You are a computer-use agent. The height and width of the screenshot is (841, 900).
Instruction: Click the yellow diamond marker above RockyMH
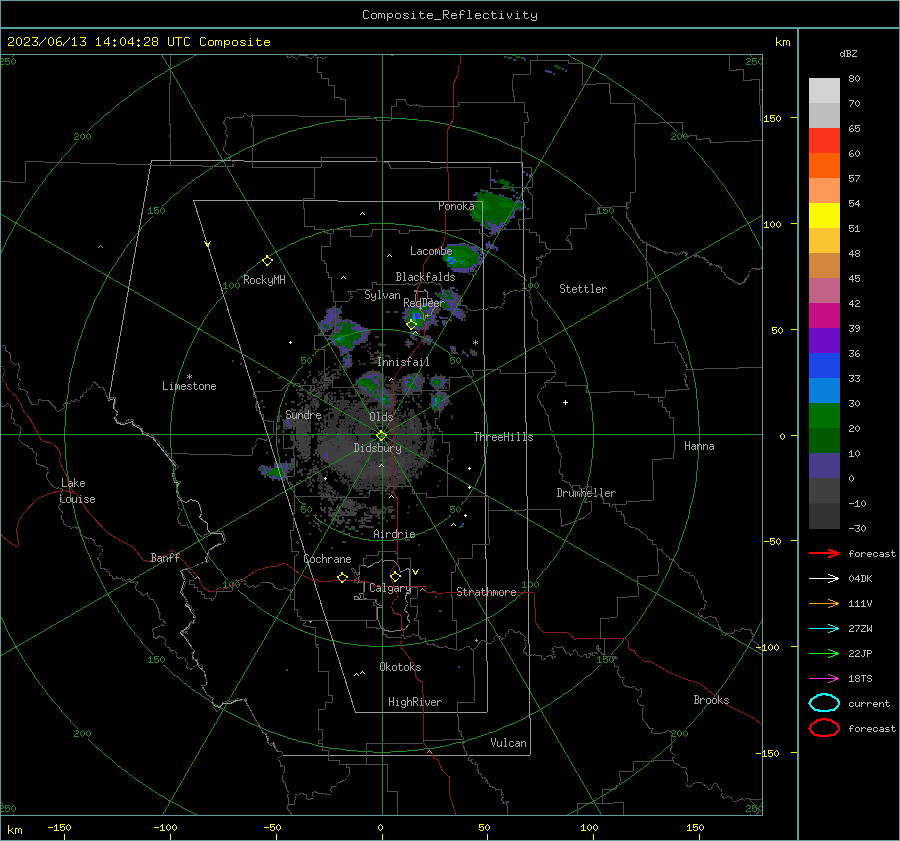[x=267, y=261]
